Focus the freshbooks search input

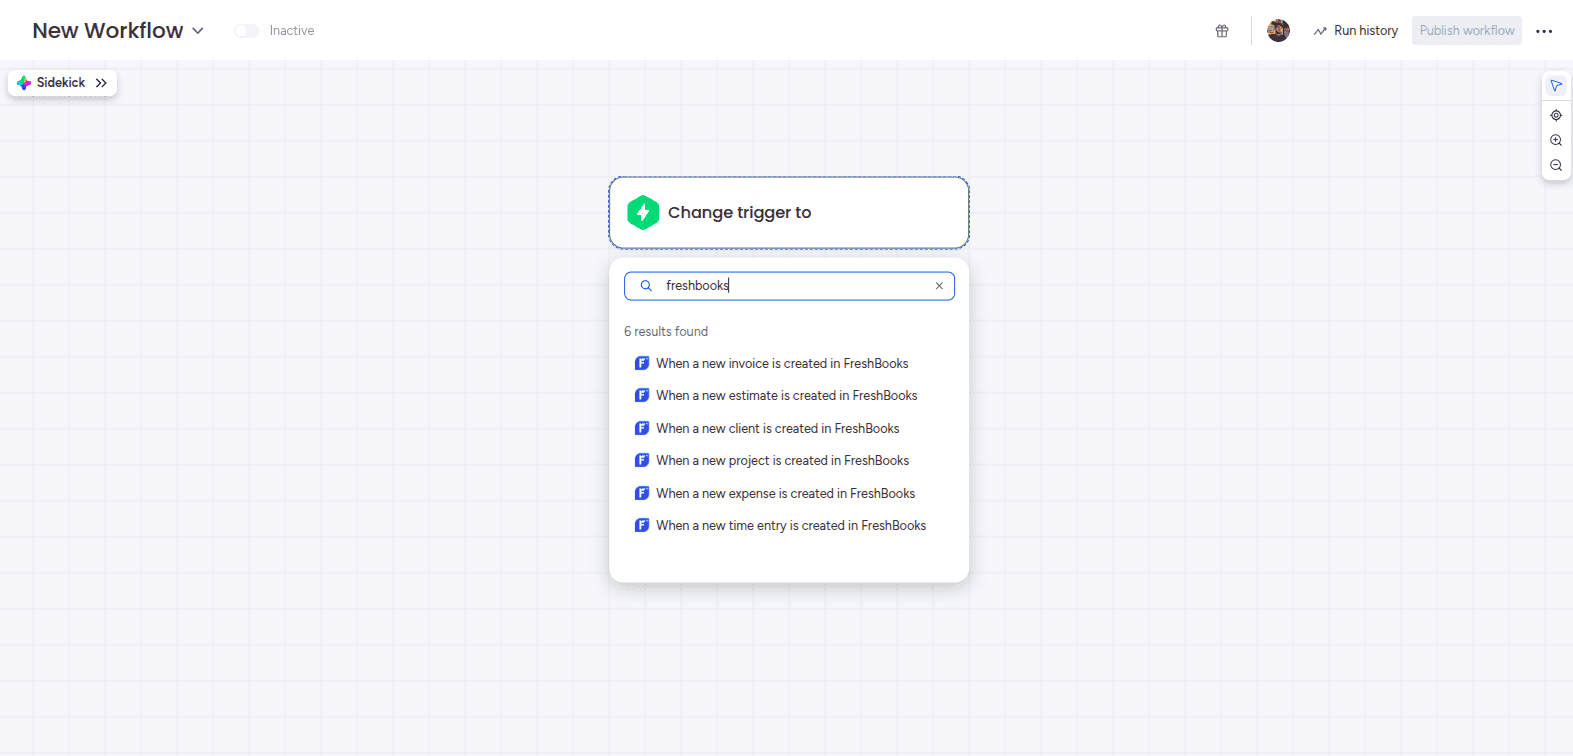[789, 286]
